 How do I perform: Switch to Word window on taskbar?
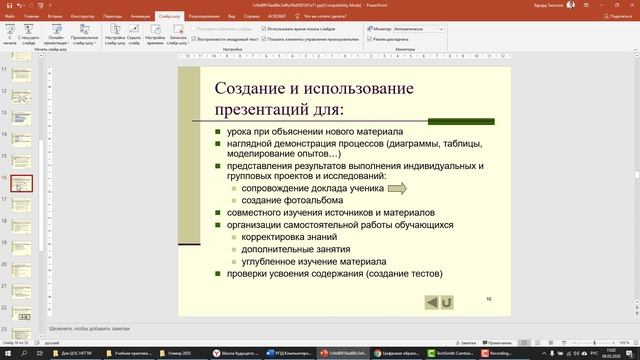click(x=289, y=353)
